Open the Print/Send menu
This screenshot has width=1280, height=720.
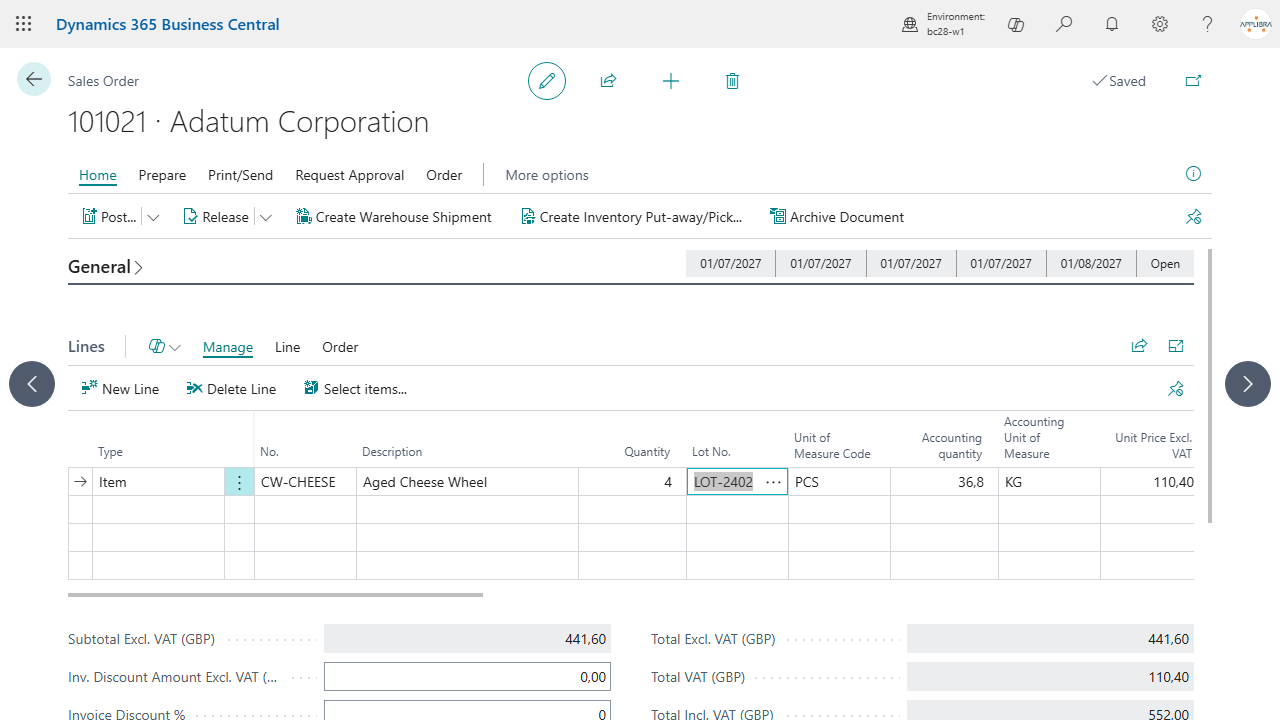[240, 175]
